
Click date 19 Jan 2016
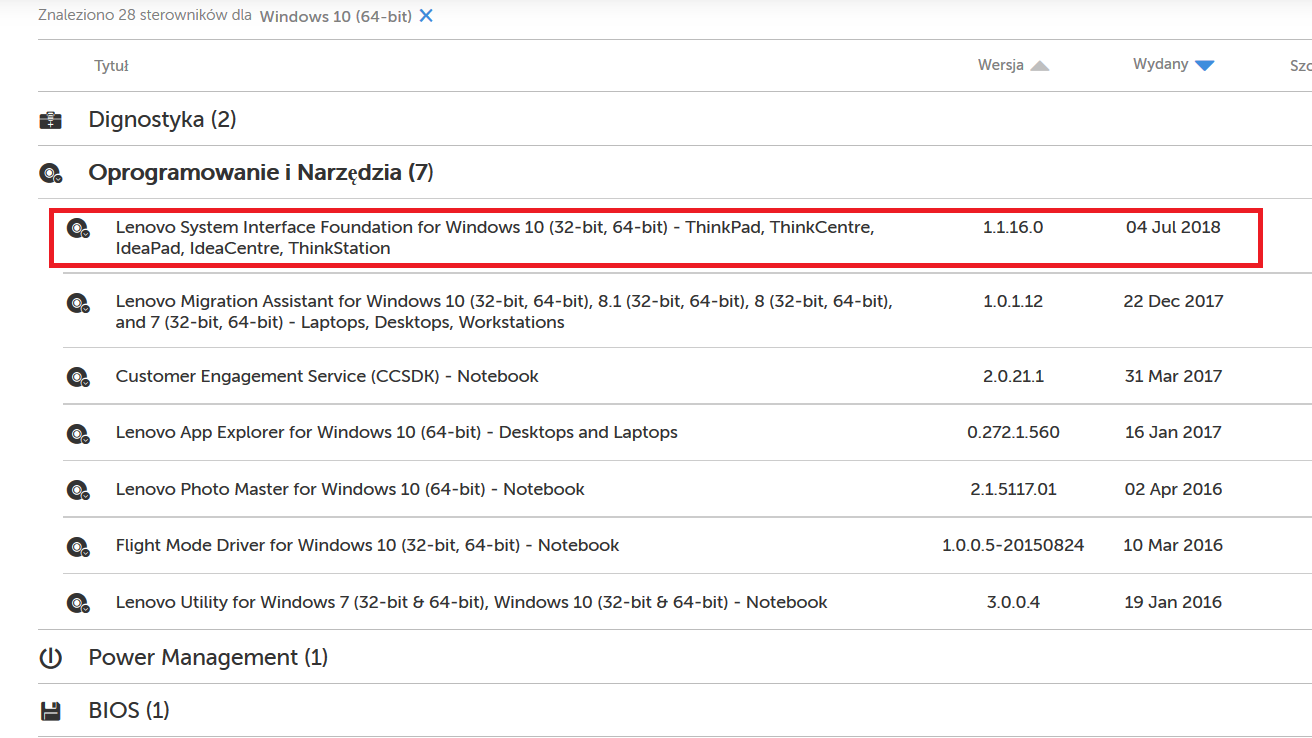pos(1173,602)
